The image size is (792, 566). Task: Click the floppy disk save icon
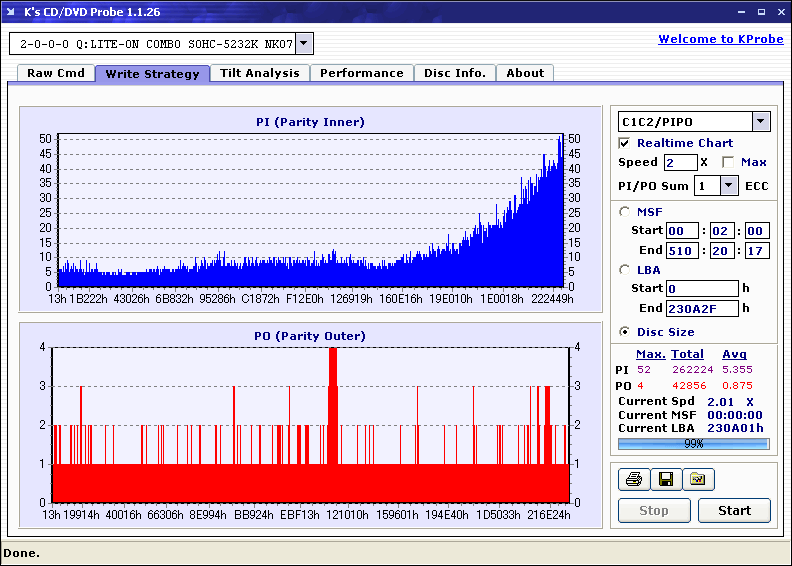click(665, 480)
